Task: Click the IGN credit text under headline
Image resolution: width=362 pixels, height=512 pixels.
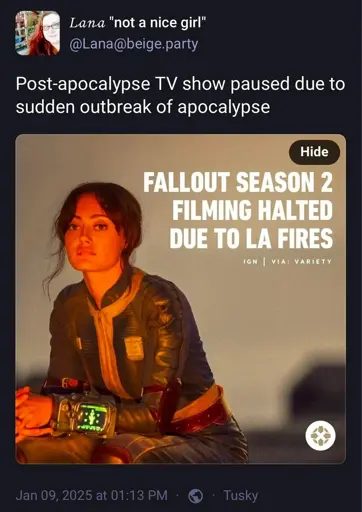Action: pyautogui.click(x=250, y=262)
